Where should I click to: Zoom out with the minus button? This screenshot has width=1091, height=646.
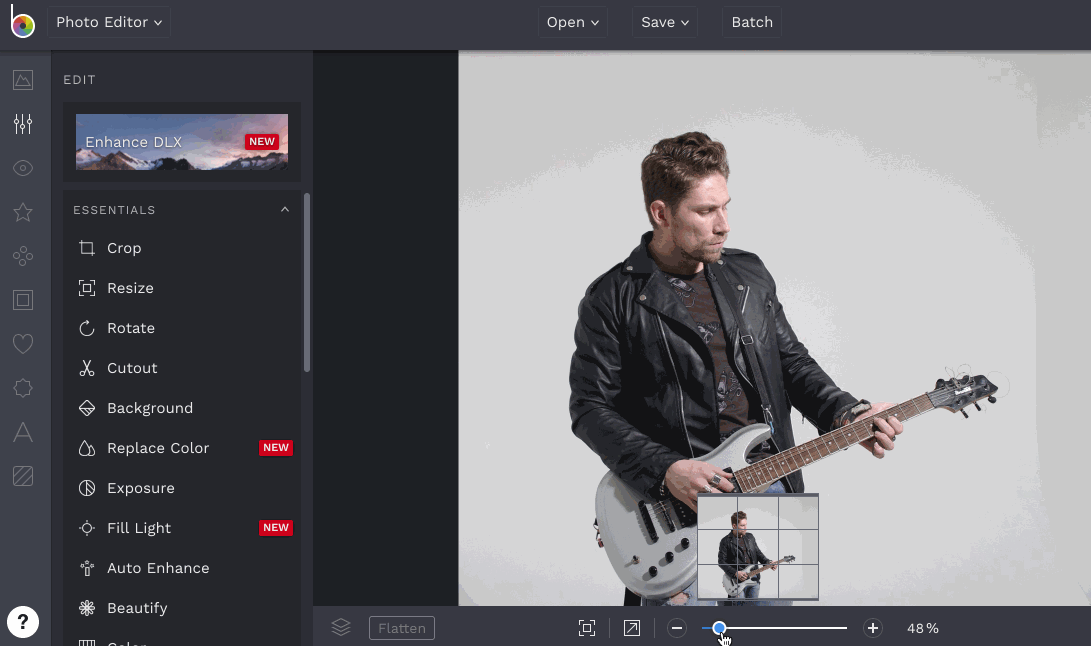click(676, 628)
